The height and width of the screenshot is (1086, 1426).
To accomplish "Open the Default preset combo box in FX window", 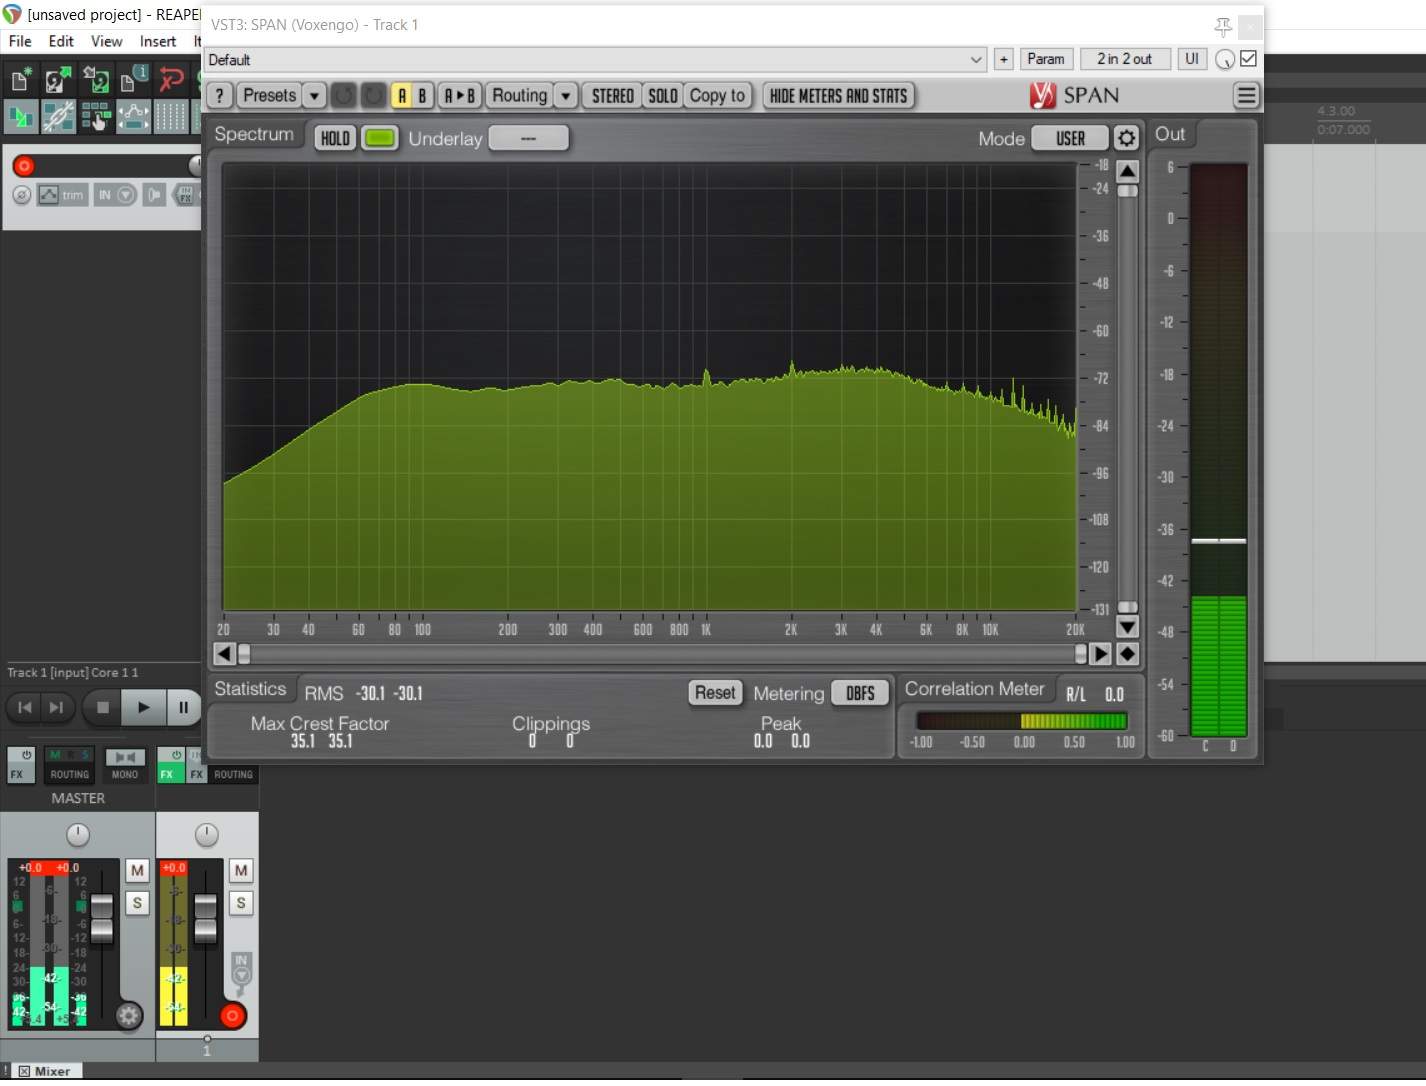I will [595, 60].
